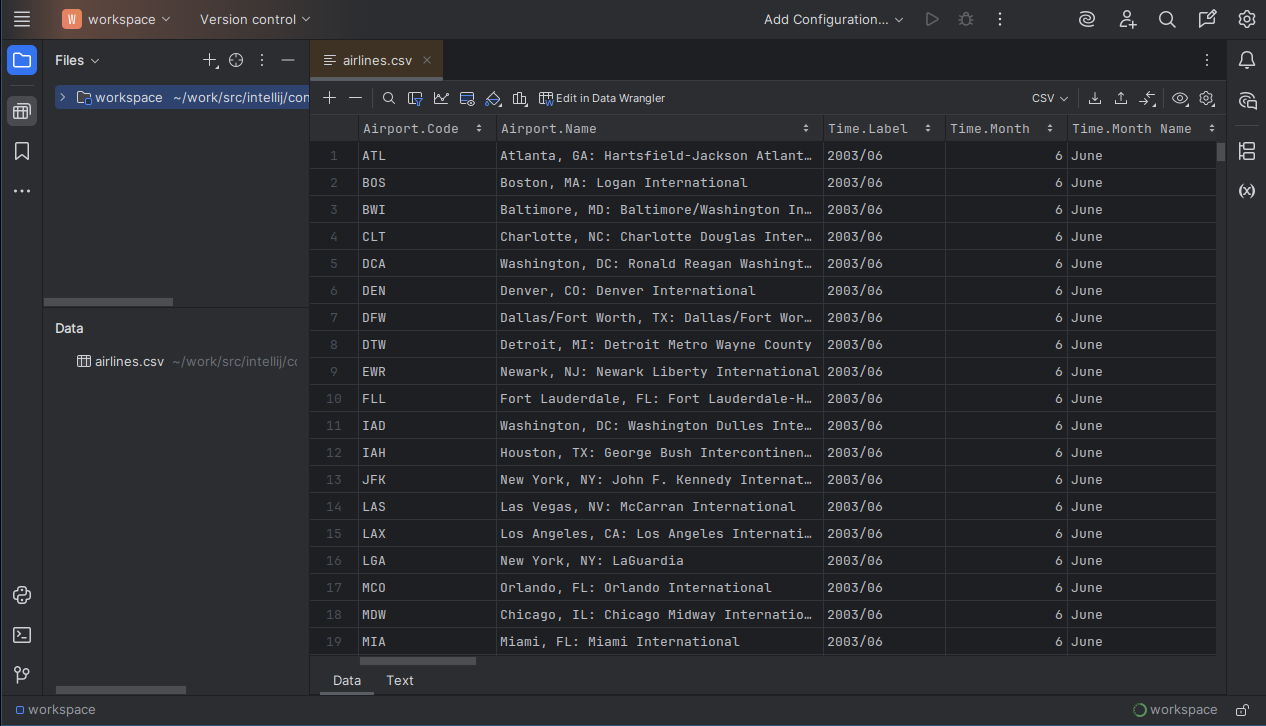Image resolution: width=1266 pixels, height=726 pixels.
Task: Toggle sorting on the Time.Month column
Action: [x=1049, y=128]
